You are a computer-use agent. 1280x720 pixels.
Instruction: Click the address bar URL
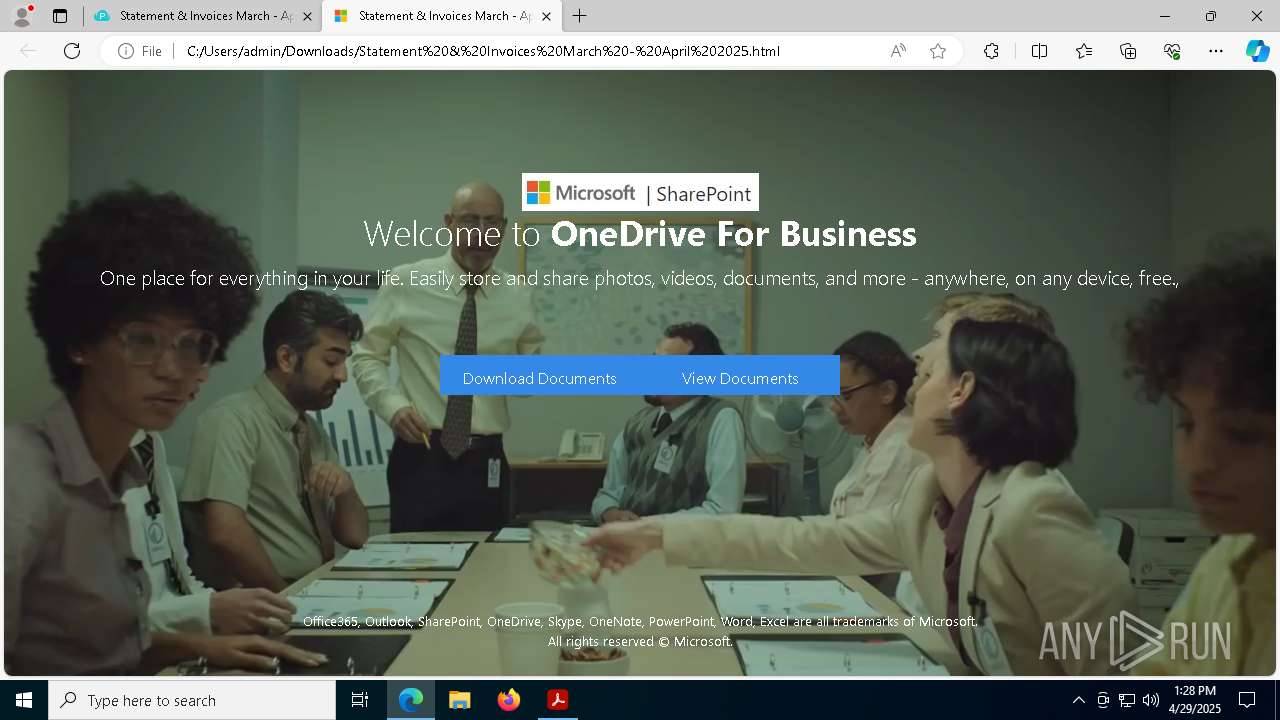(x=483, y=51)
